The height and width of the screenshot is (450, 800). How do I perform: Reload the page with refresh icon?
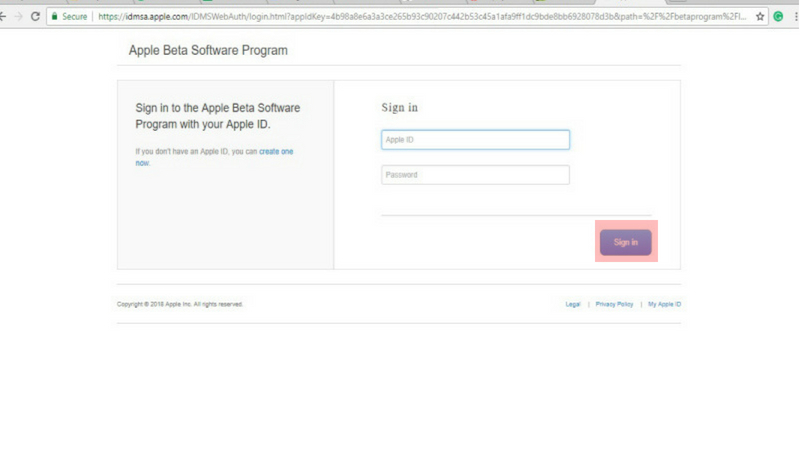pos(35,17)
